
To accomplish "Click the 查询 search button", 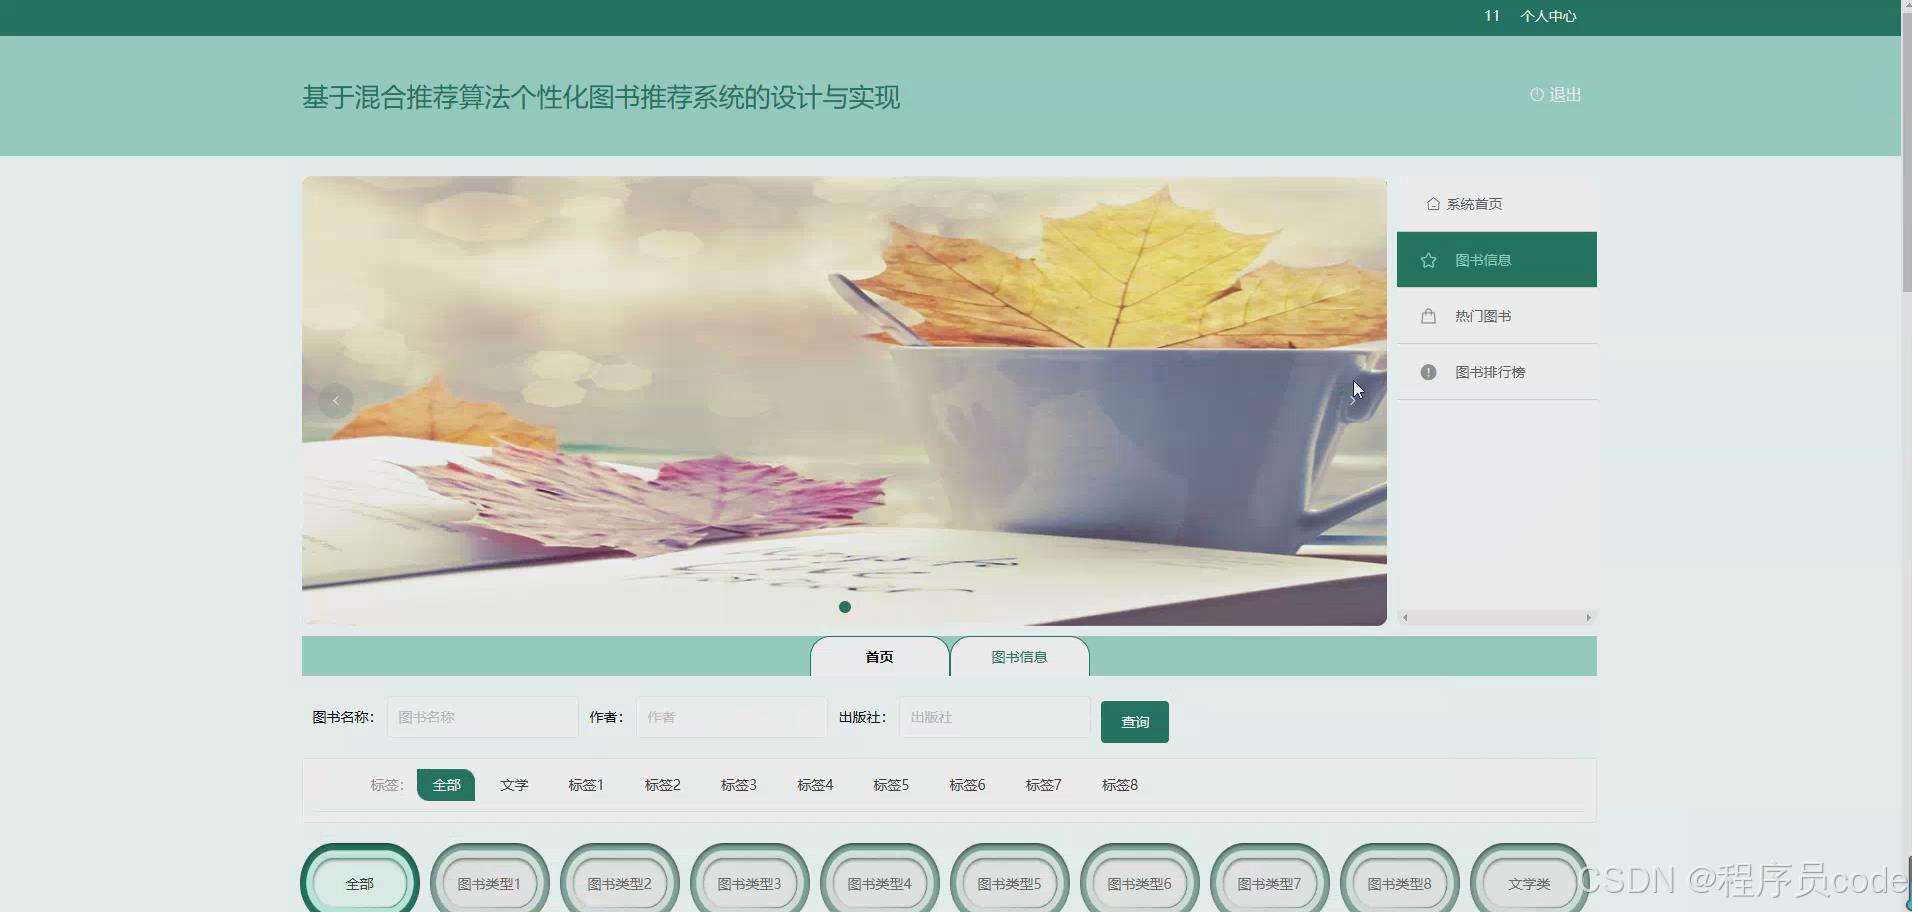I will pos(1135,722).
